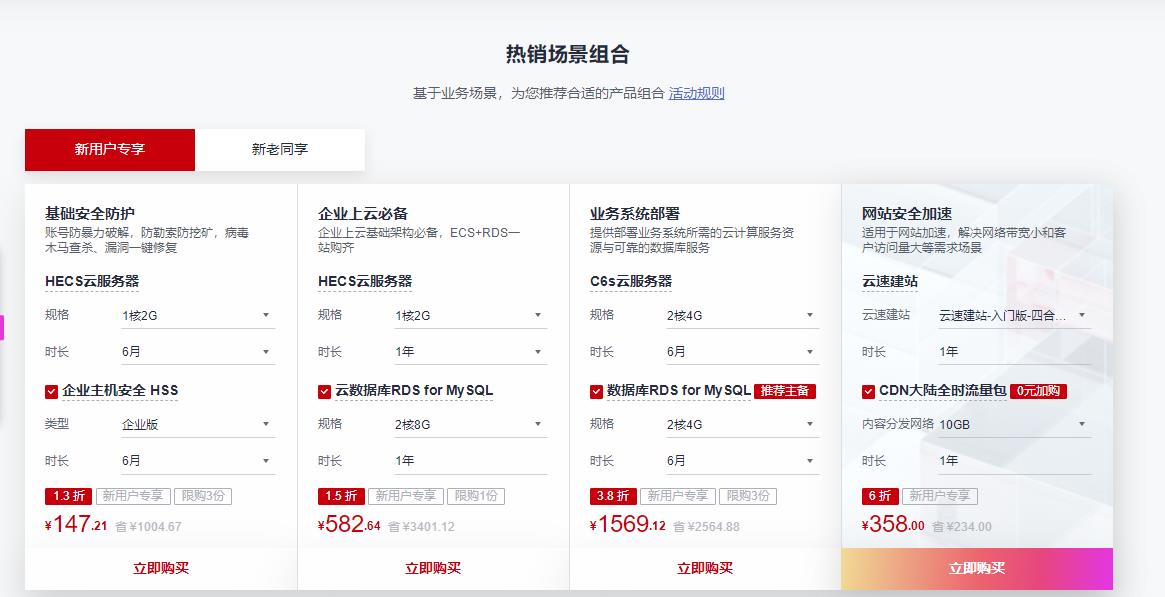
Task: Click savings text 省¥1004.67
Action: (x=149, y=526)
